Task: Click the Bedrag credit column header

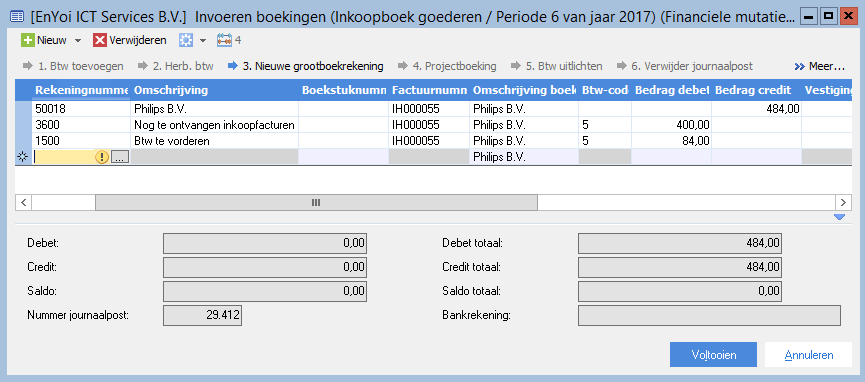Action: [756, 90]
